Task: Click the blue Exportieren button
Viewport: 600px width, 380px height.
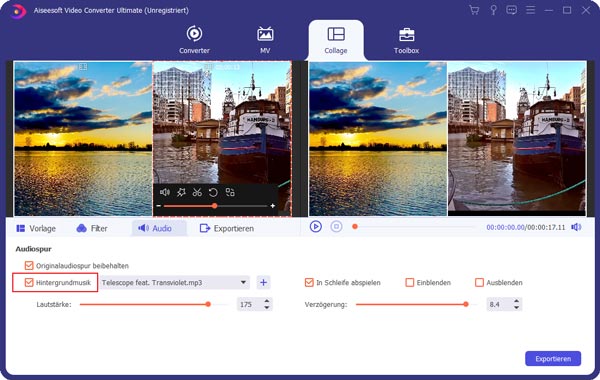Action: click(x=553, y=359)
